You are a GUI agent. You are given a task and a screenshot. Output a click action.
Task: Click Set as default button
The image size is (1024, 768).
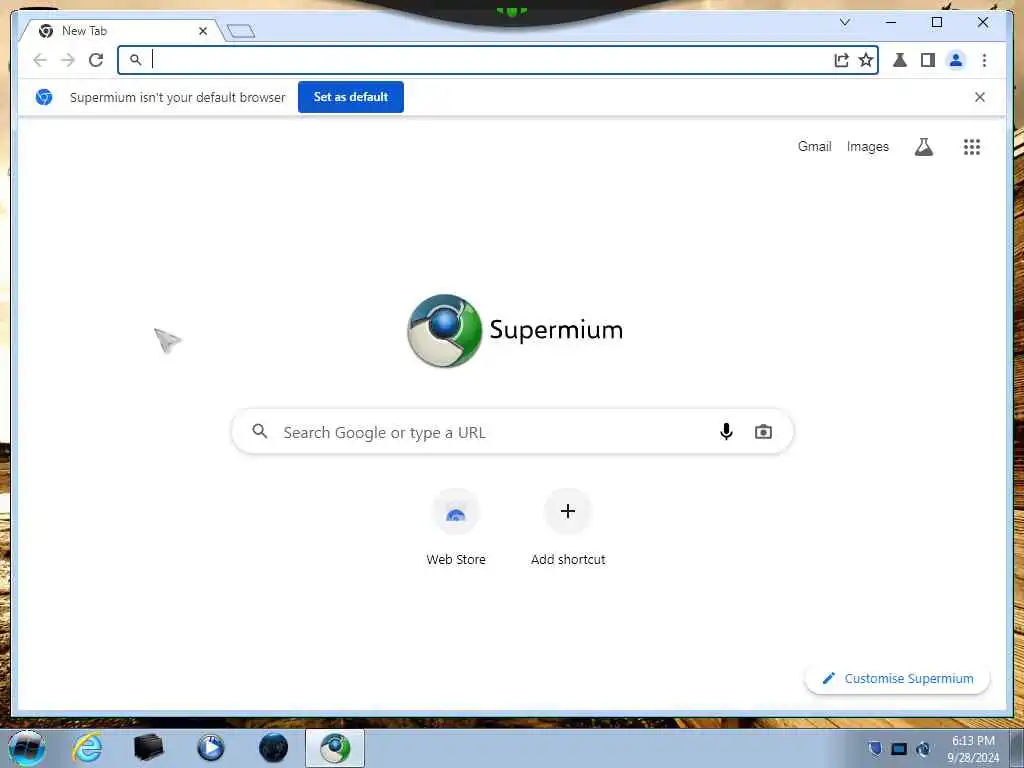tap(351, 97)
